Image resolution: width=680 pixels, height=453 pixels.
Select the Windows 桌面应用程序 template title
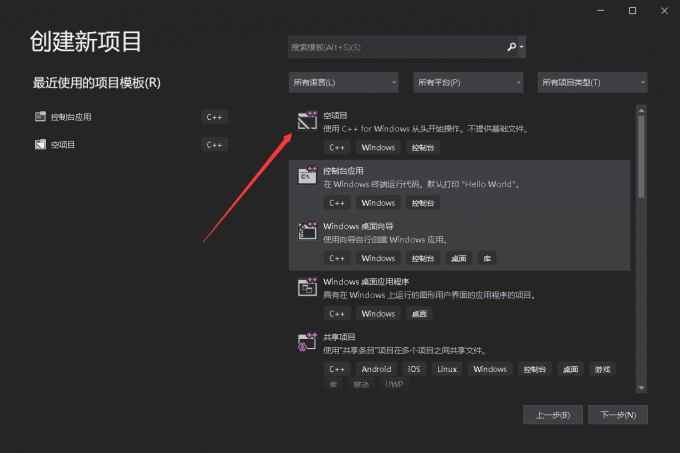(x=366, y=282)
